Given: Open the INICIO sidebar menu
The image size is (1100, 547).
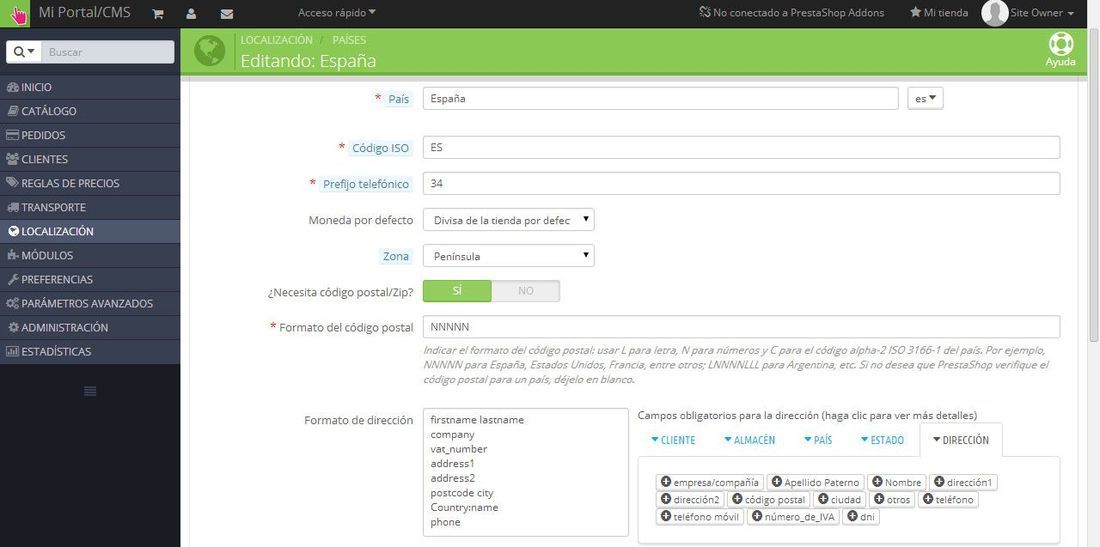Looking at the screenshot, I should pos(90,87).
